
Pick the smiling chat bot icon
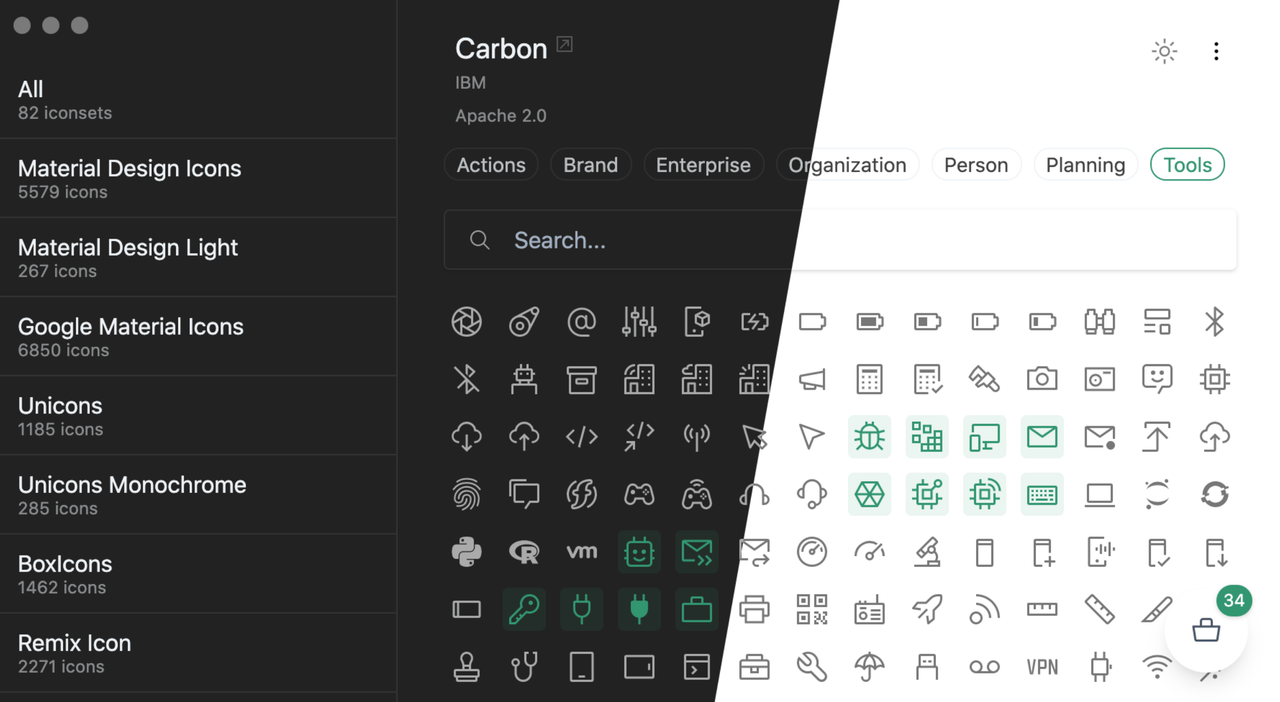coord(1157,379)
